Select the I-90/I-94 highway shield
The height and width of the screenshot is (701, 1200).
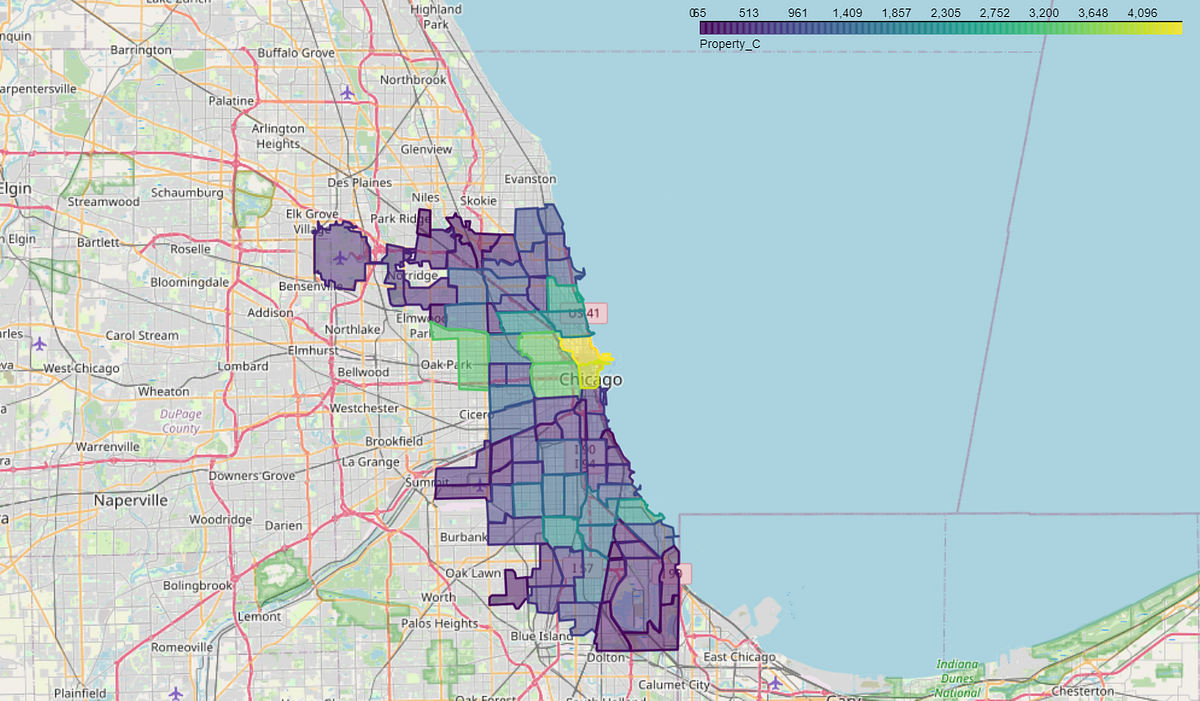586,455
